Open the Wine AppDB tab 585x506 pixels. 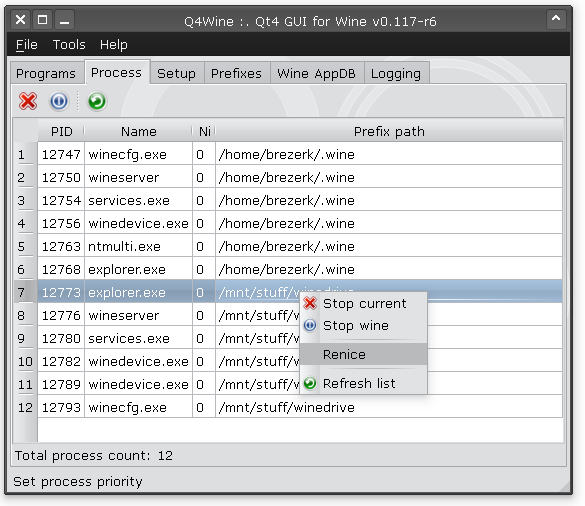click(316, 74)
